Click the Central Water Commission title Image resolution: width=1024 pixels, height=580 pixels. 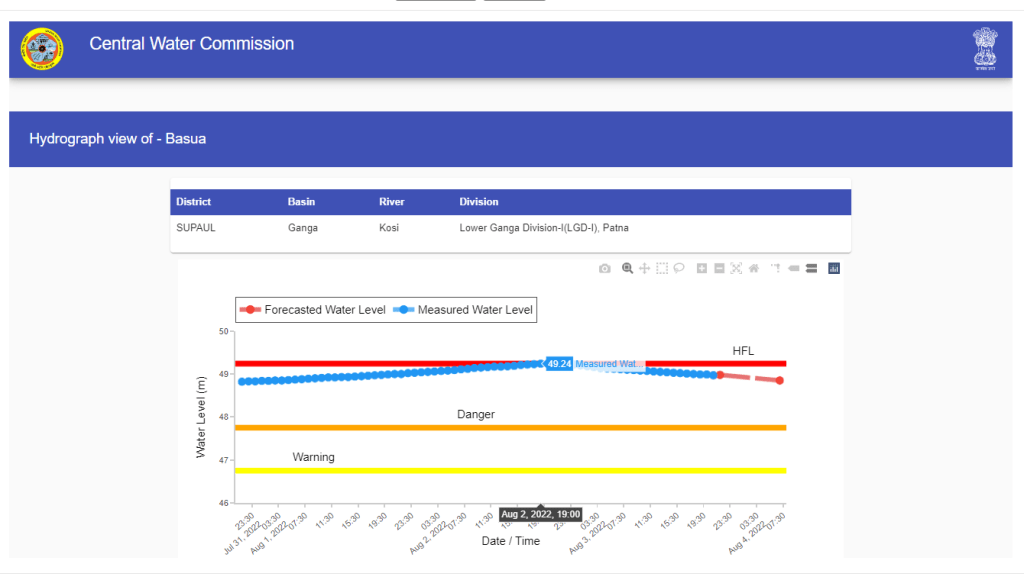[192, 44]
